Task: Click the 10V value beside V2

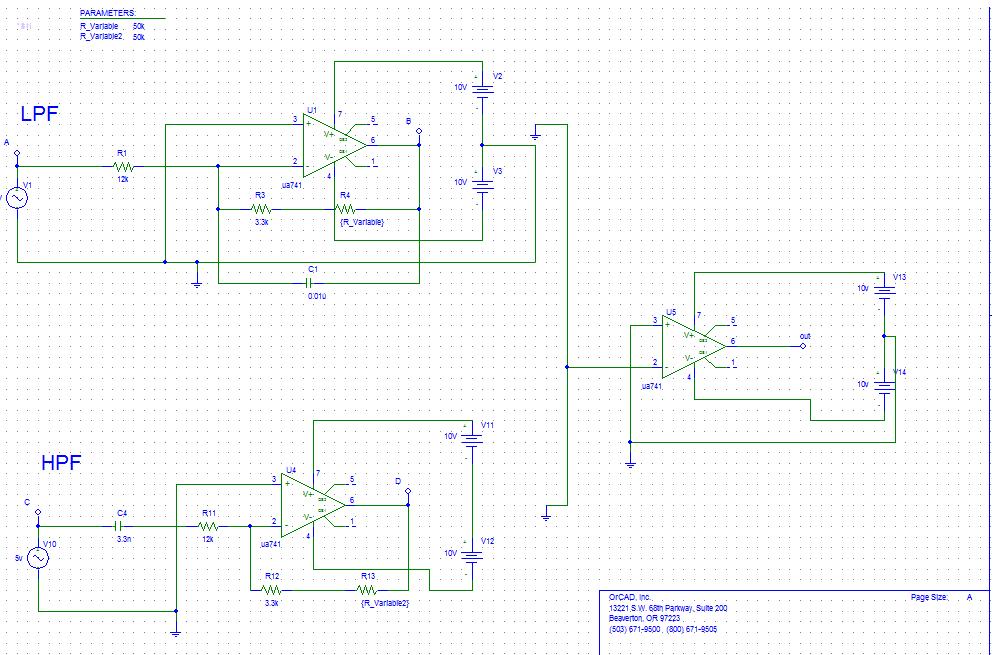Action: pyautogui.click(x=461, y=87)
